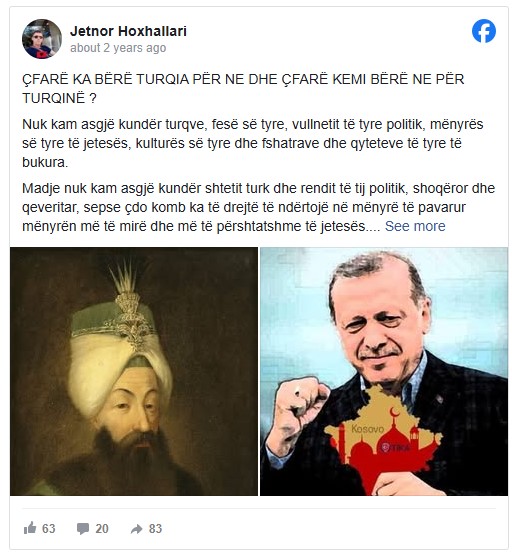Expand the post with See more

415,226
